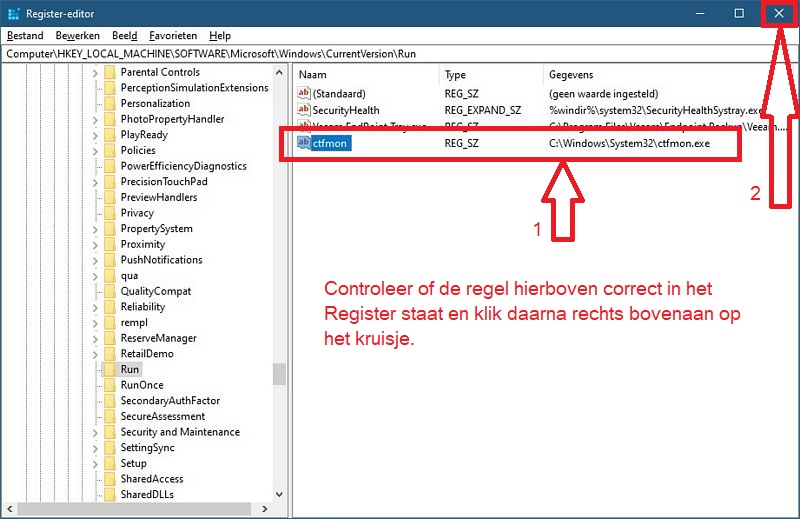
Task: Select the SecurityHealth value icon
Action: 304,110
